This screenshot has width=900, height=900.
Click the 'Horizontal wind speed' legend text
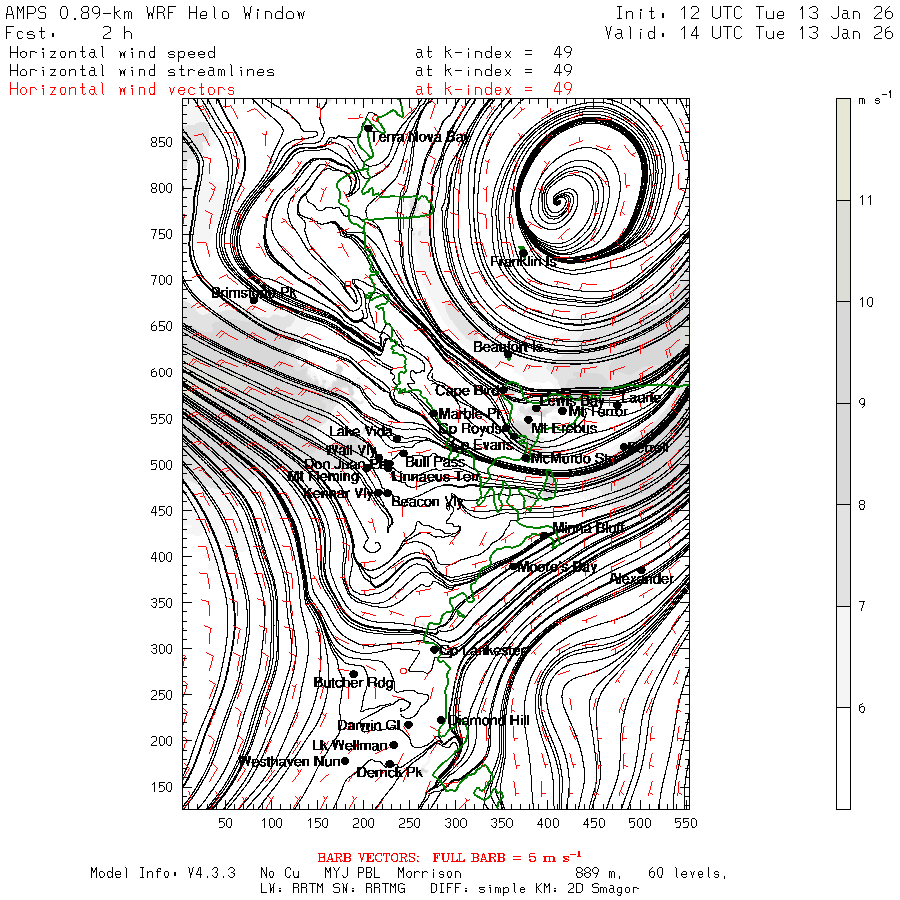[x=112, y=53]
